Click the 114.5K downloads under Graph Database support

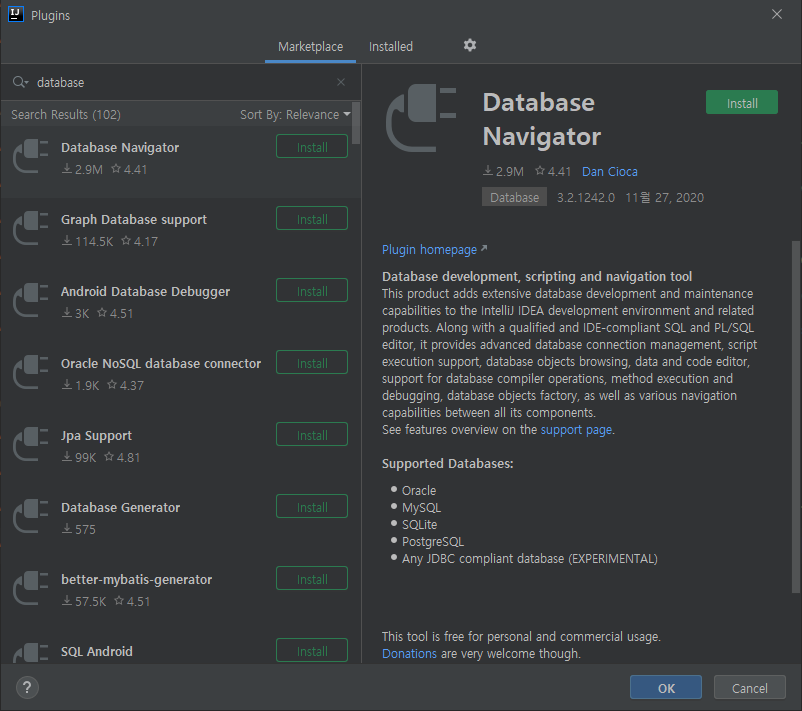pyautogui.click(x=87, y=241)
